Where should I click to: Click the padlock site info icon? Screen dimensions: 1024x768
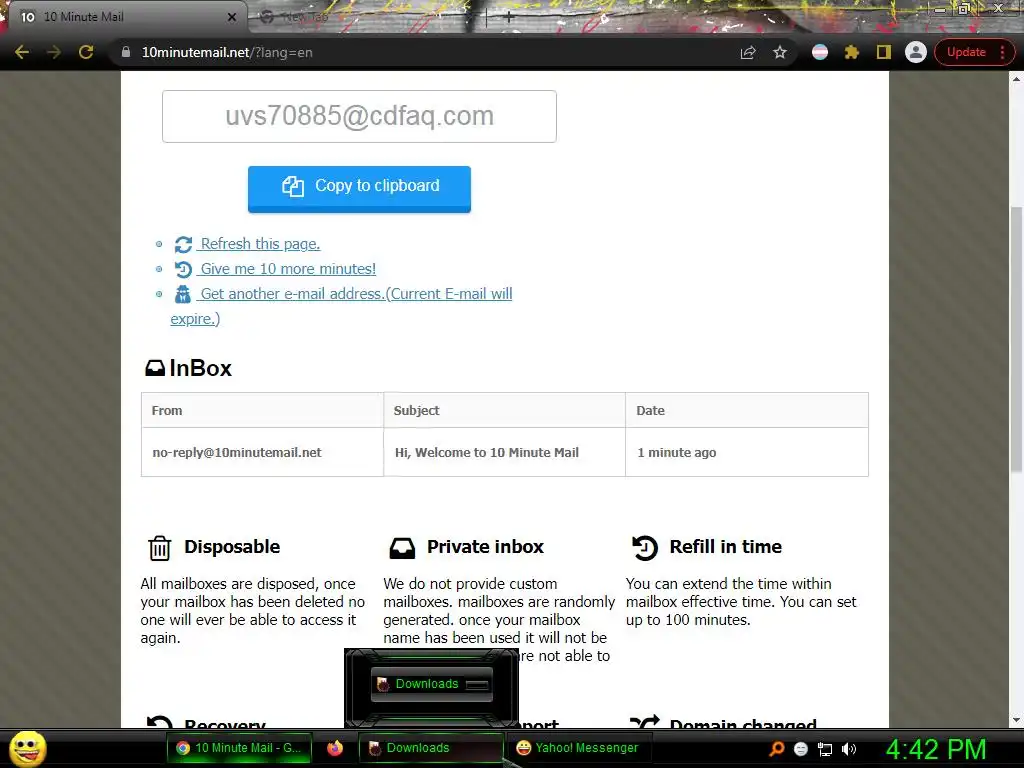point(126,52)
